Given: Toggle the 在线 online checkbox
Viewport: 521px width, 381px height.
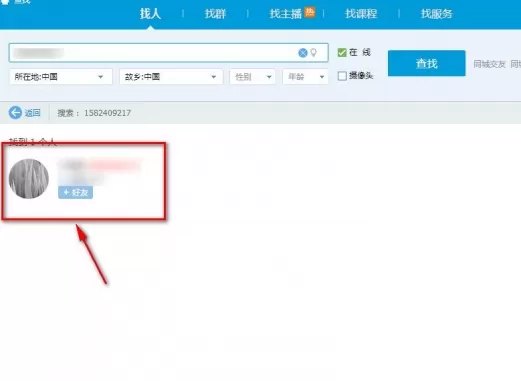Looking at the screenshot, I should 342,52.
